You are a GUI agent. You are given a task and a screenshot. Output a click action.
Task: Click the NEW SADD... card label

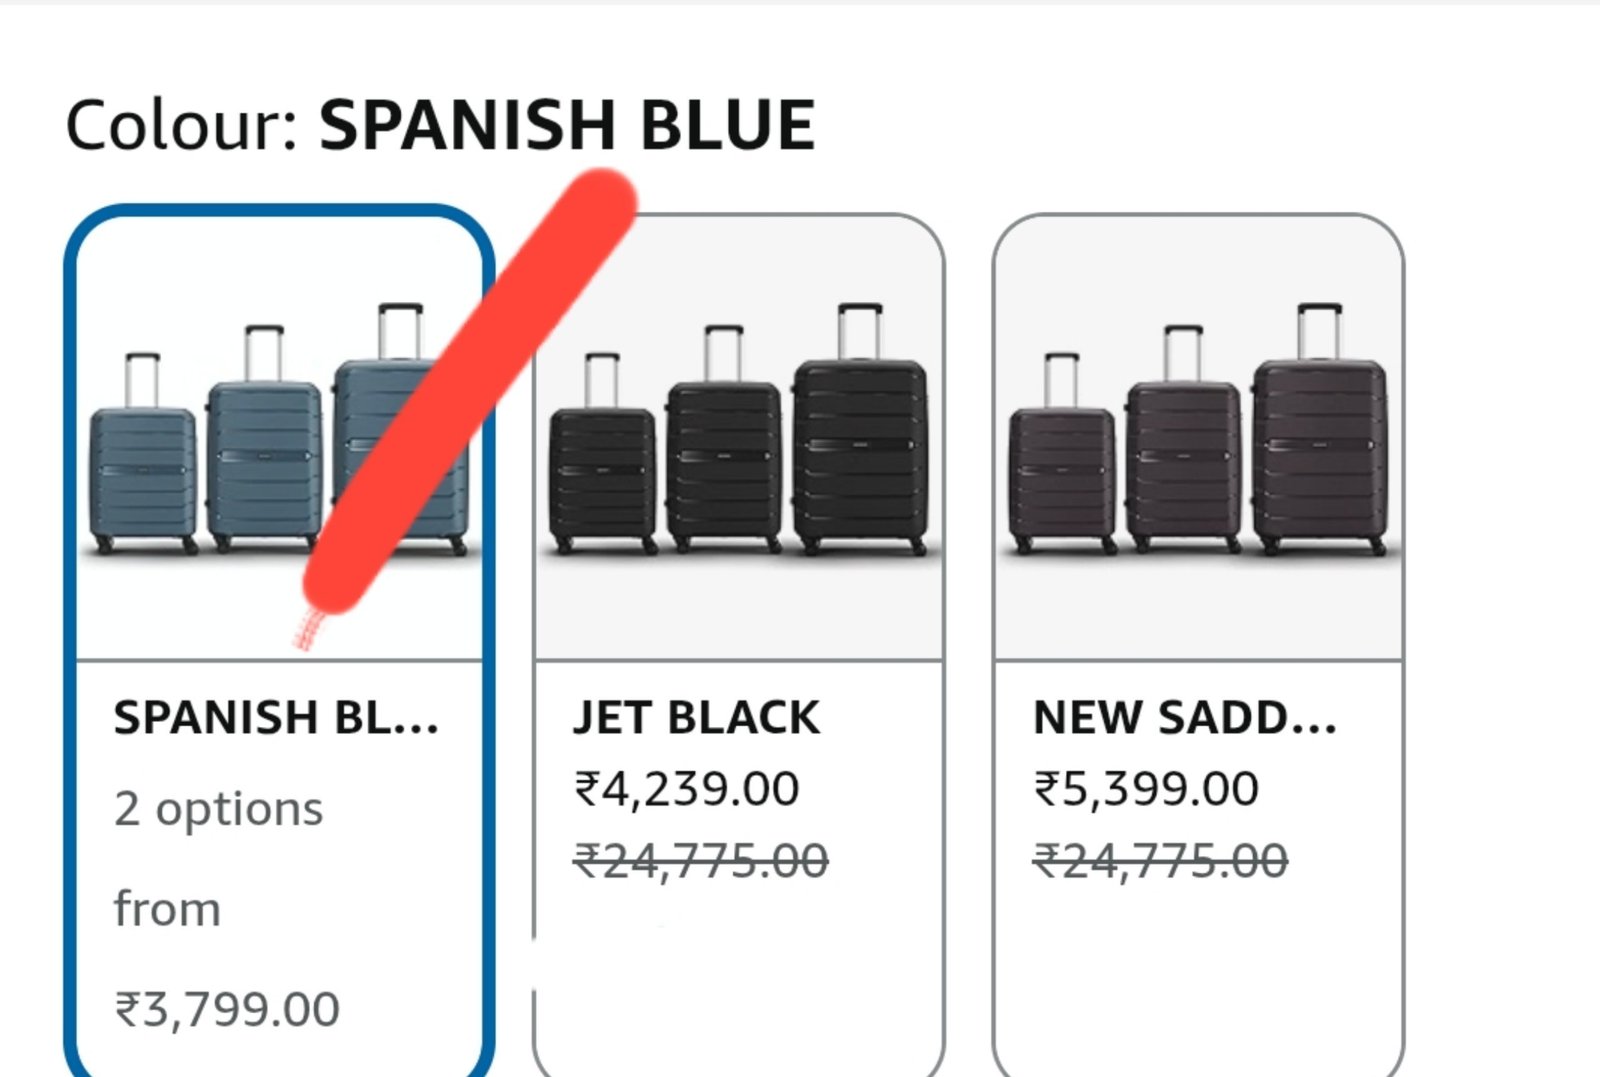[1185, 717]
